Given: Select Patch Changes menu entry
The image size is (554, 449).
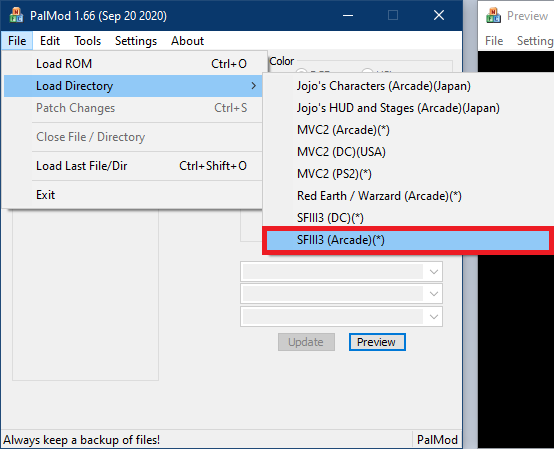Looking at the screenshot, I should [133, 108].
